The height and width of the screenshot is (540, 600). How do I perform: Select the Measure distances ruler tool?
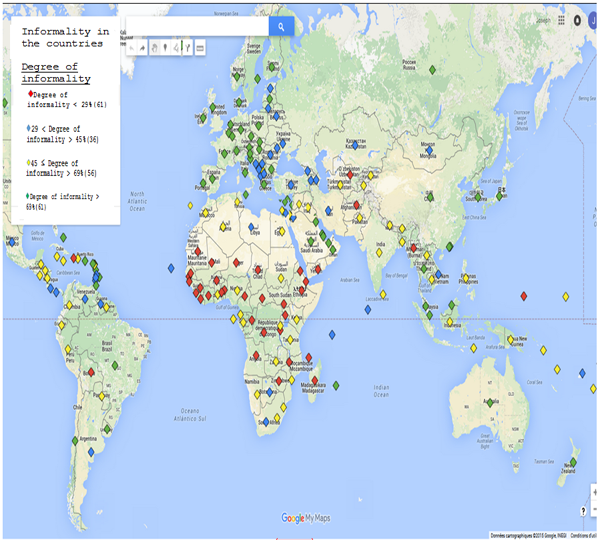pos(200,48)
